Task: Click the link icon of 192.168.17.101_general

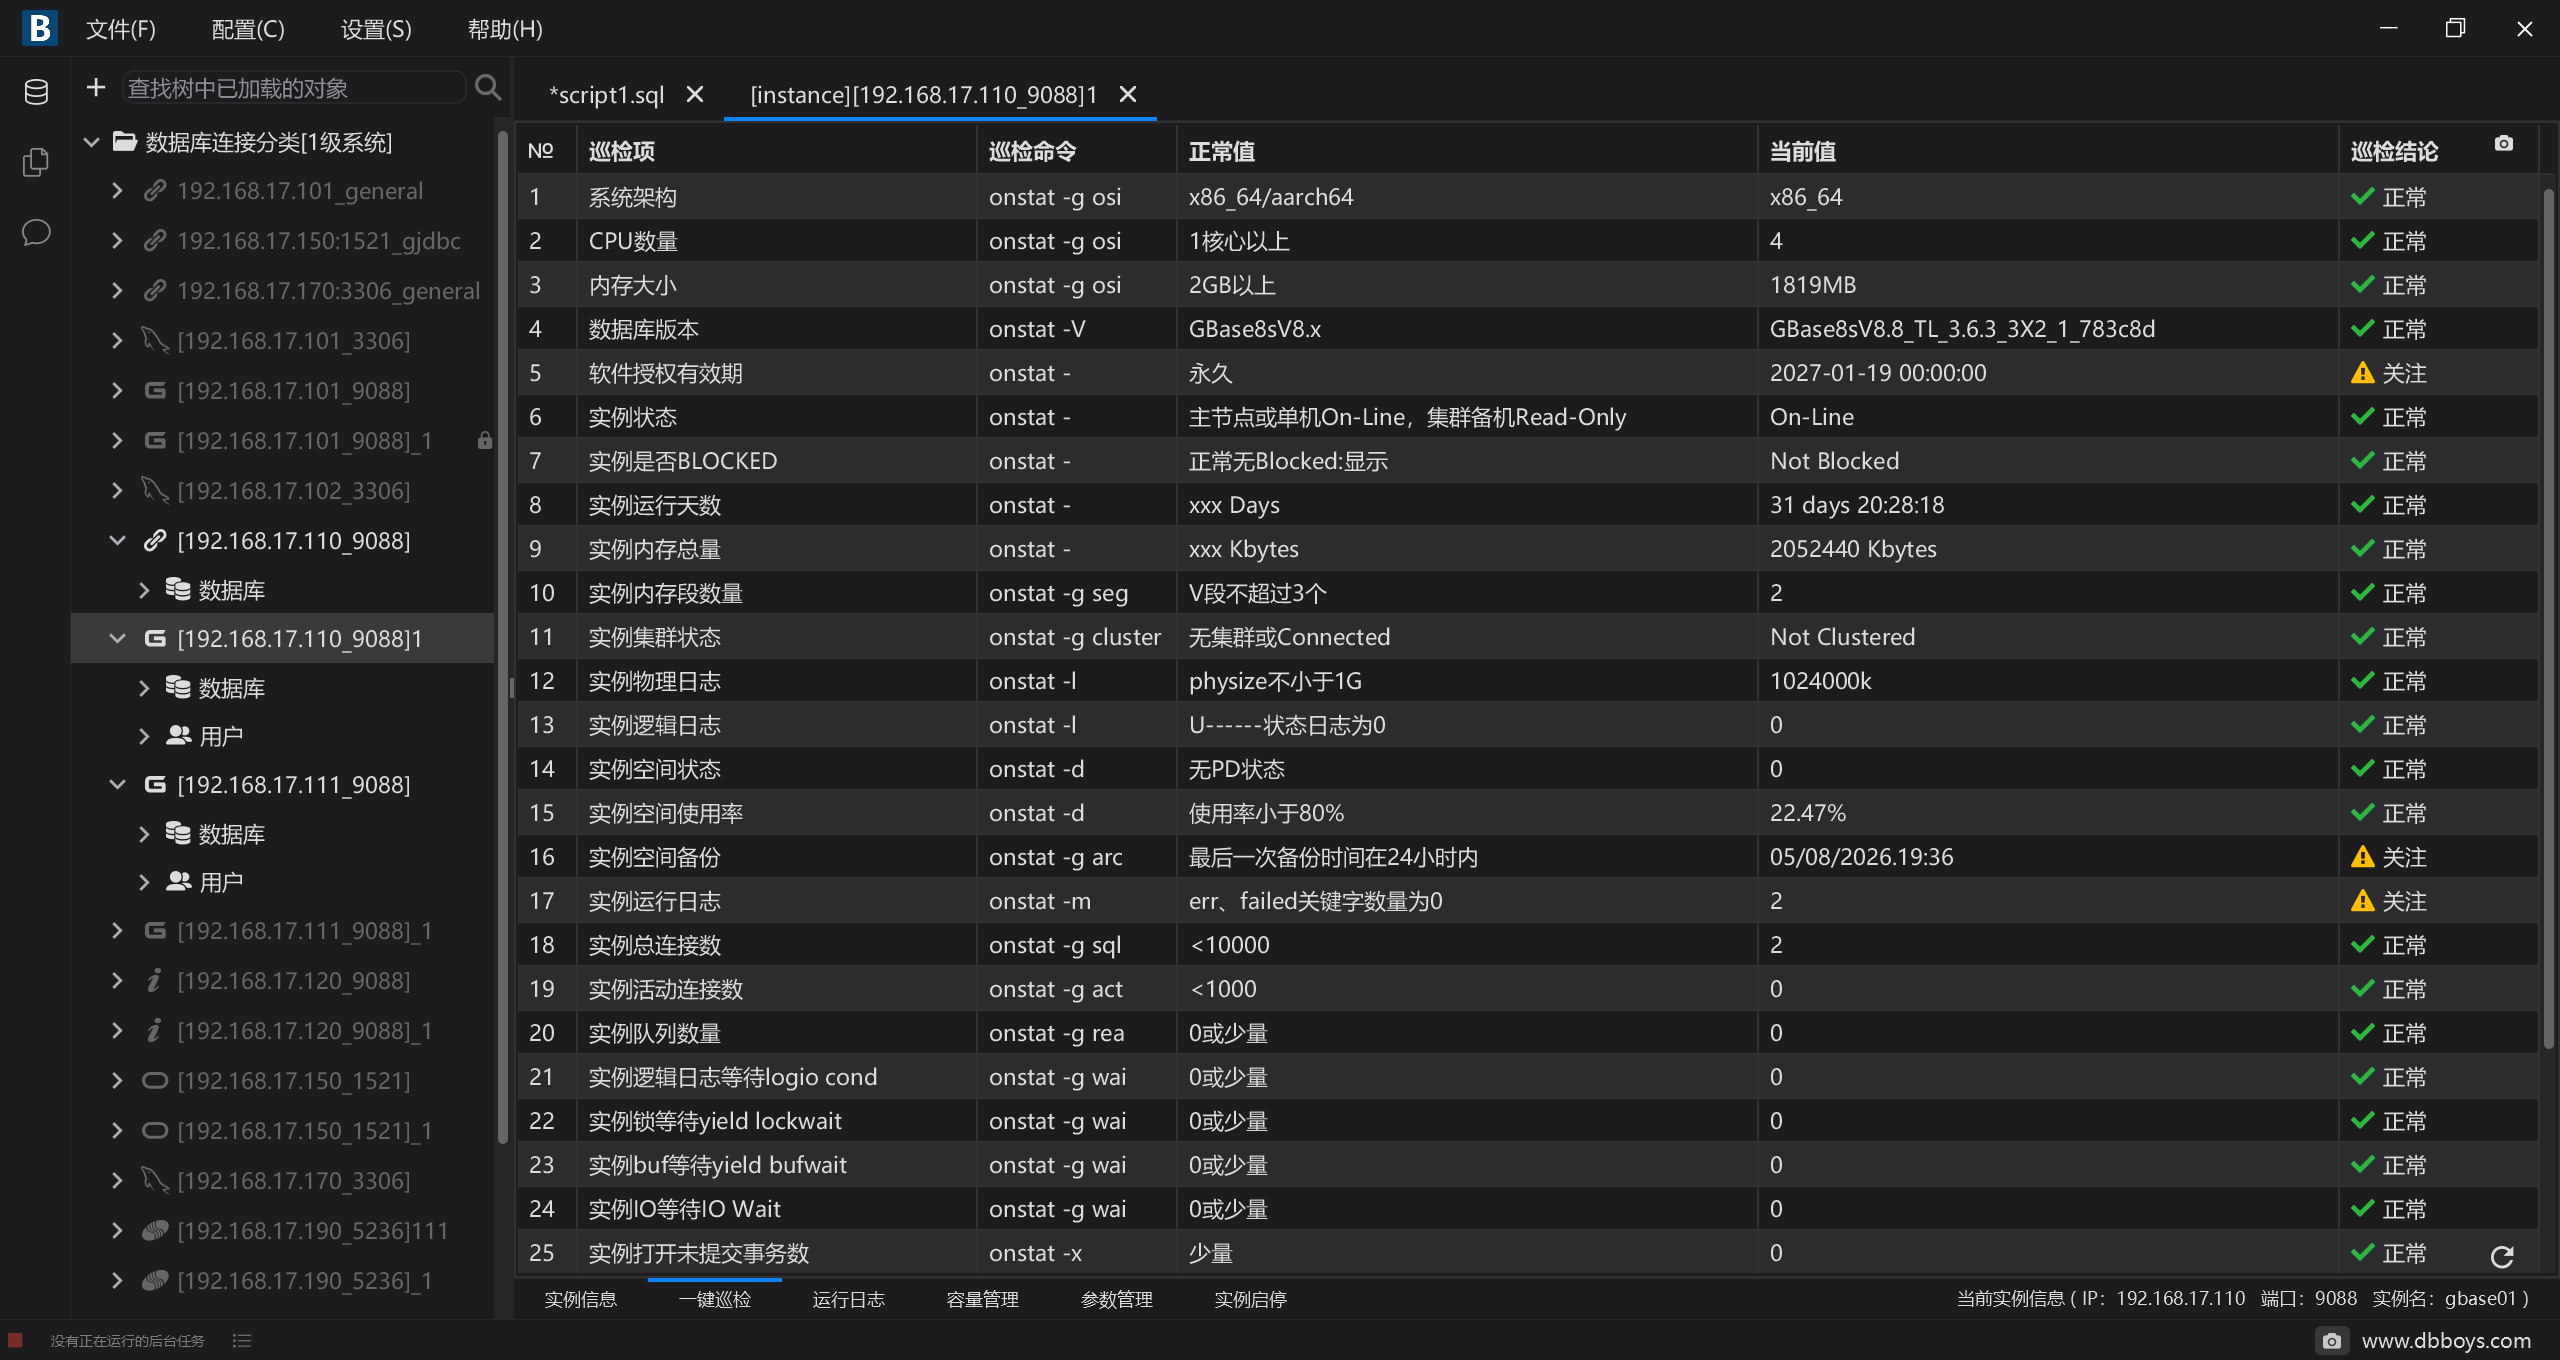Action: pos(154,190)
